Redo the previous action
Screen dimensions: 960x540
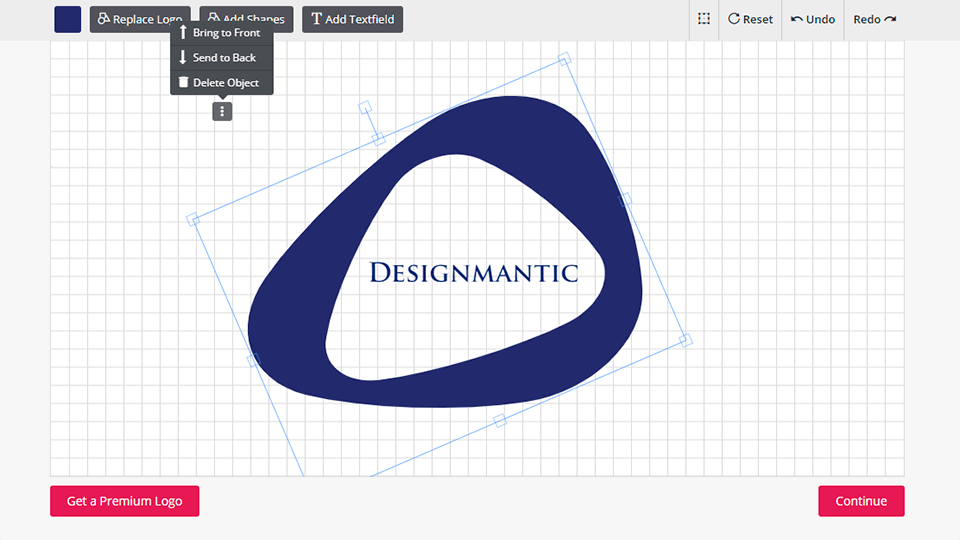point(874,19)
